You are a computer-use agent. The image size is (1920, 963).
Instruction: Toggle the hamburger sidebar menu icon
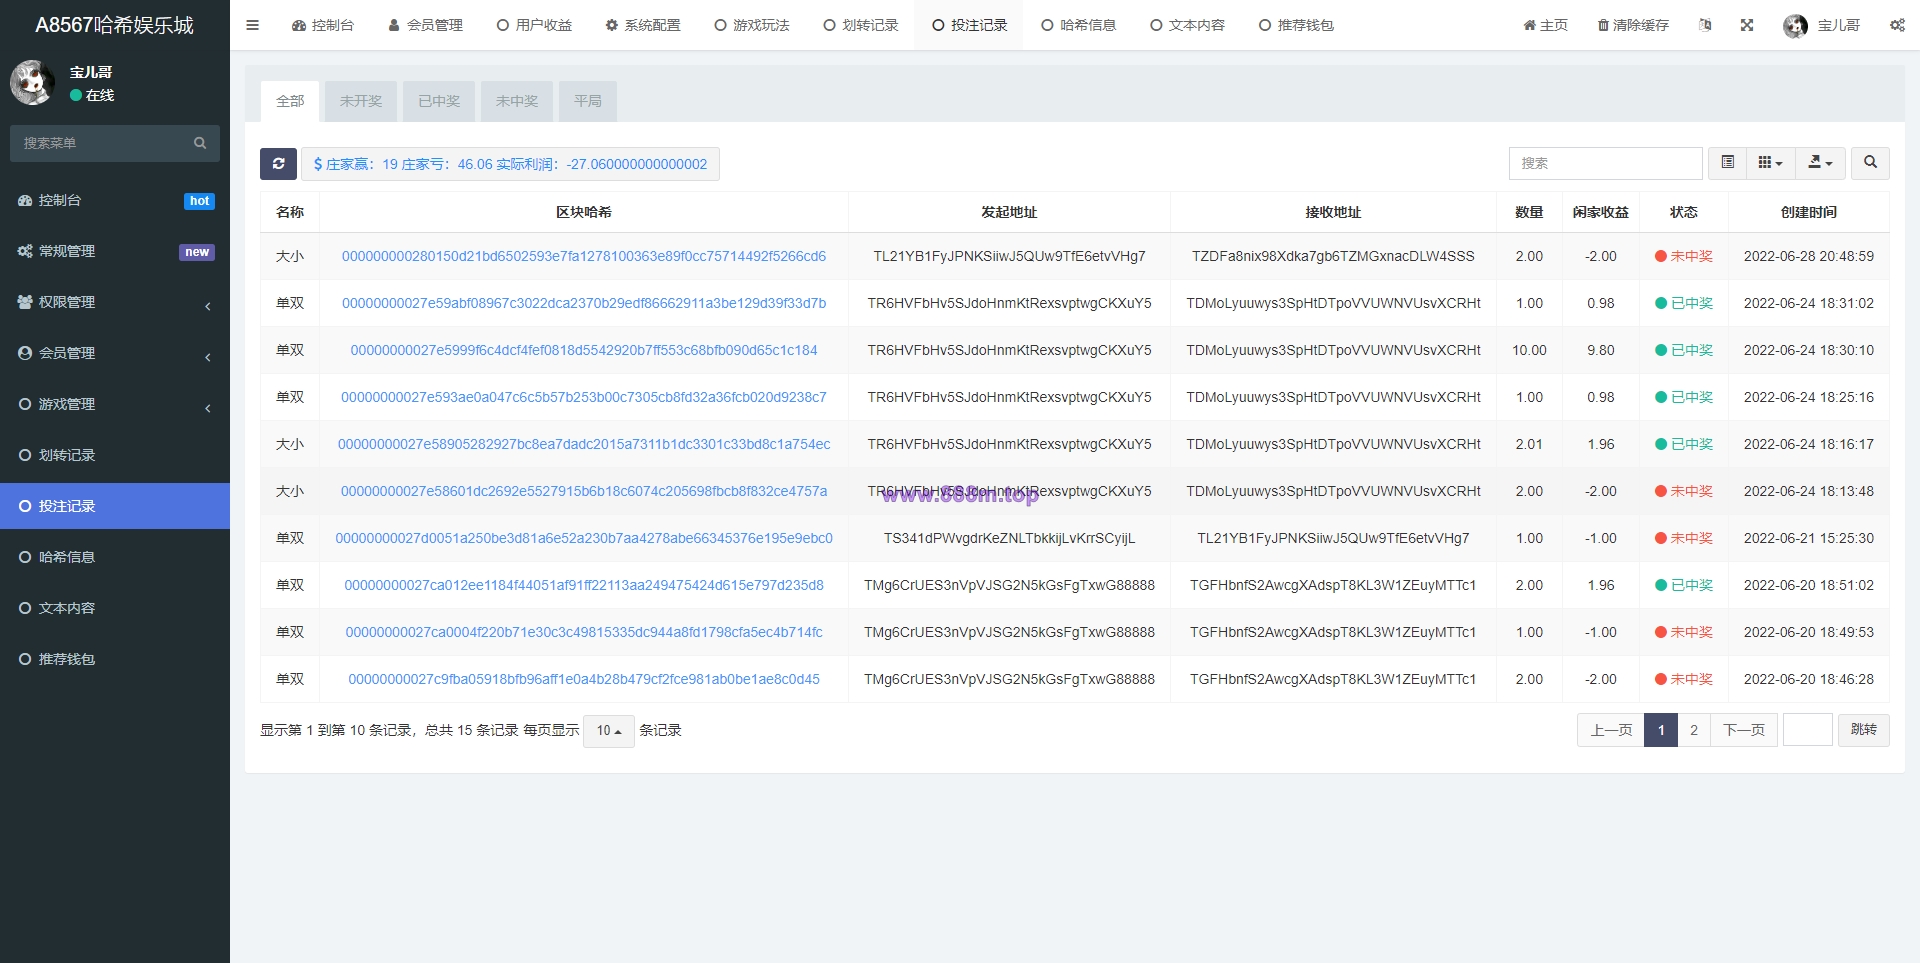252,25
